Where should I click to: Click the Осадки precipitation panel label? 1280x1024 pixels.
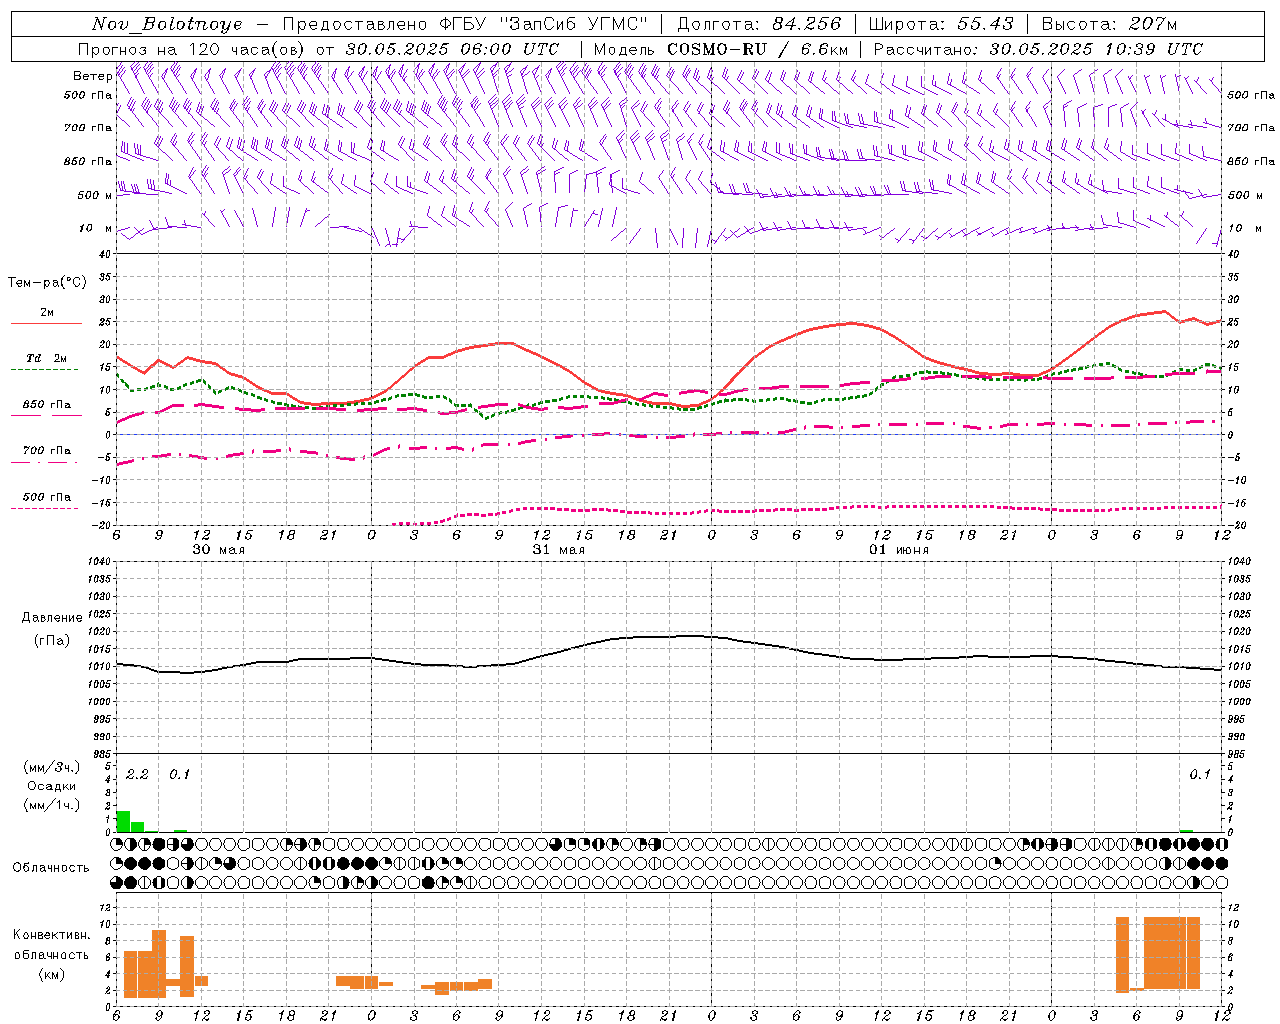click(x=52, y=786)
